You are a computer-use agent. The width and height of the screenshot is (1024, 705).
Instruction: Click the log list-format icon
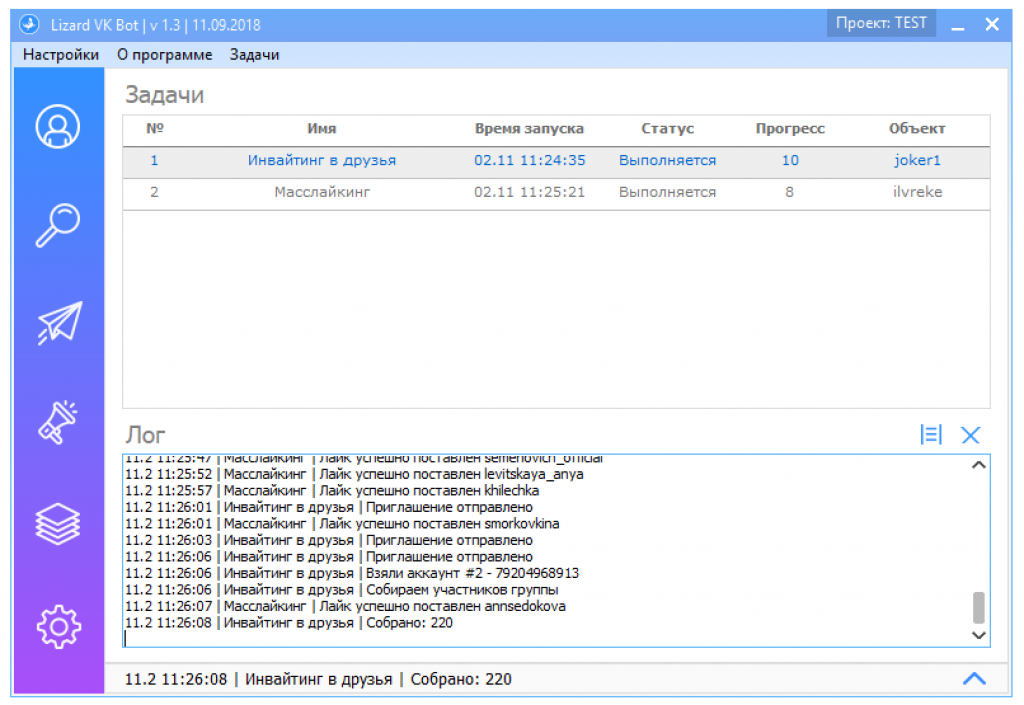coord(931,435)
